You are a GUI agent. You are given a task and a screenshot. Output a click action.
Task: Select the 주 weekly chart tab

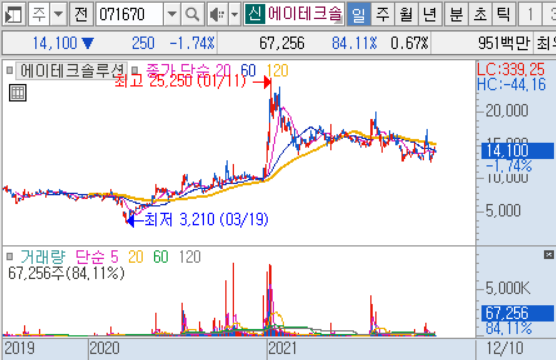click(x=382, y=14)
